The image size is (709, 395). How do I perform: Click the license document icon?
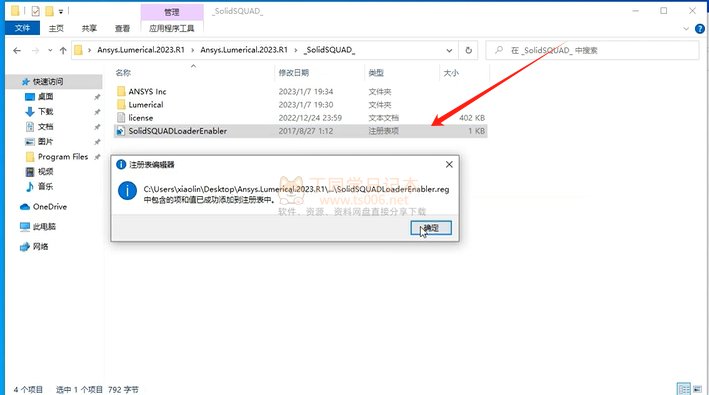click(121, 118)
